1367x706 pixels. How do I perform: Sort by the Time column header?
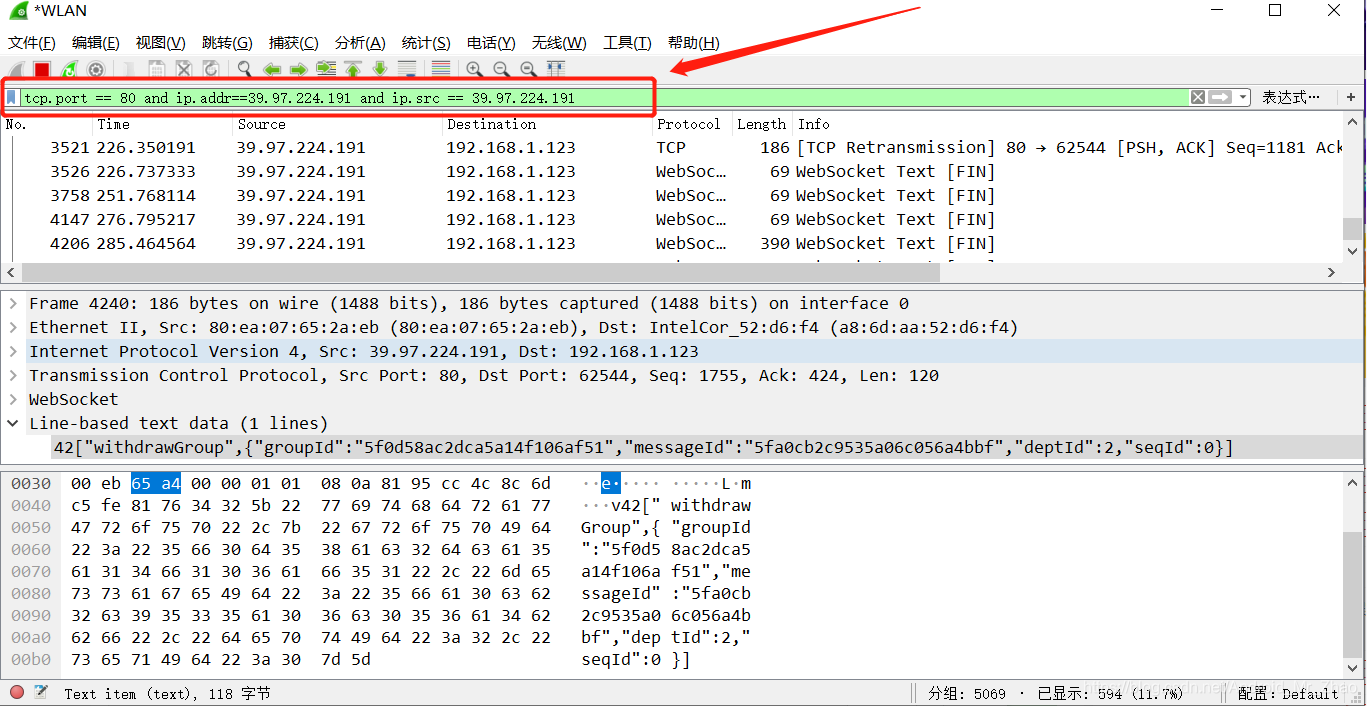pos(162,125)
